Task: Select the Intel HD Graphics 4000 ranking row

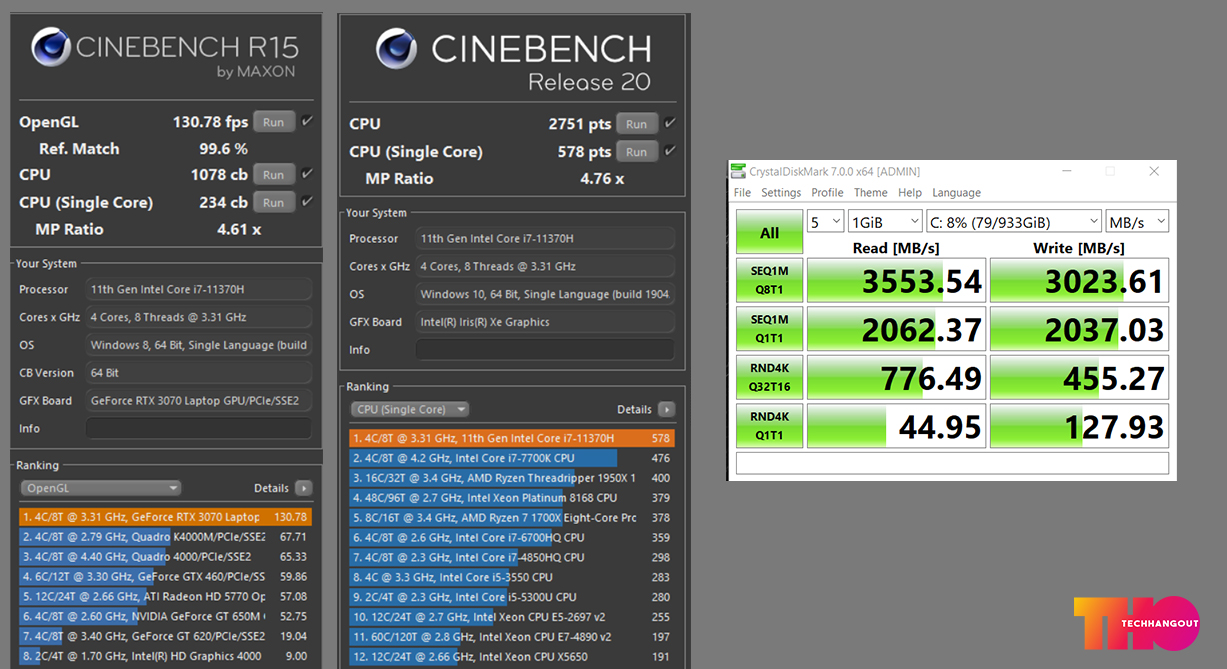Action: pyautogui.click(x=166, y=656)
